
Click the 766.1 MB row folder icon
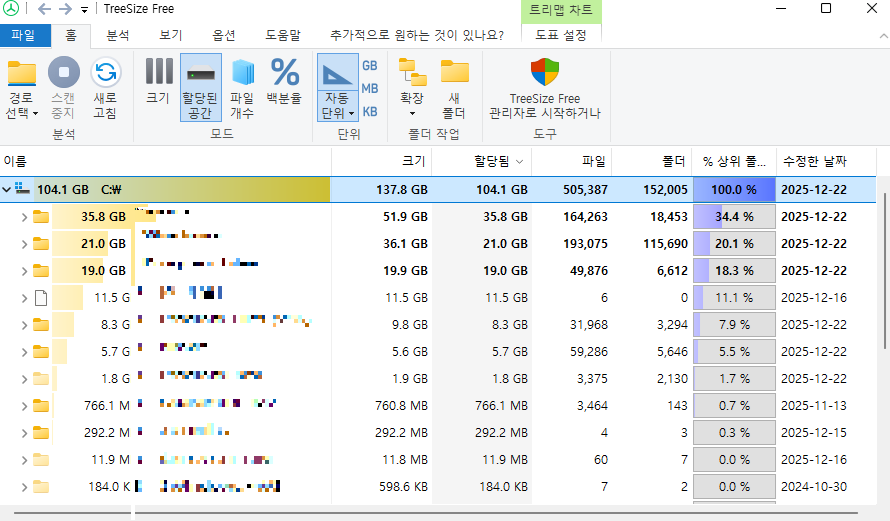tap(41, 405)
